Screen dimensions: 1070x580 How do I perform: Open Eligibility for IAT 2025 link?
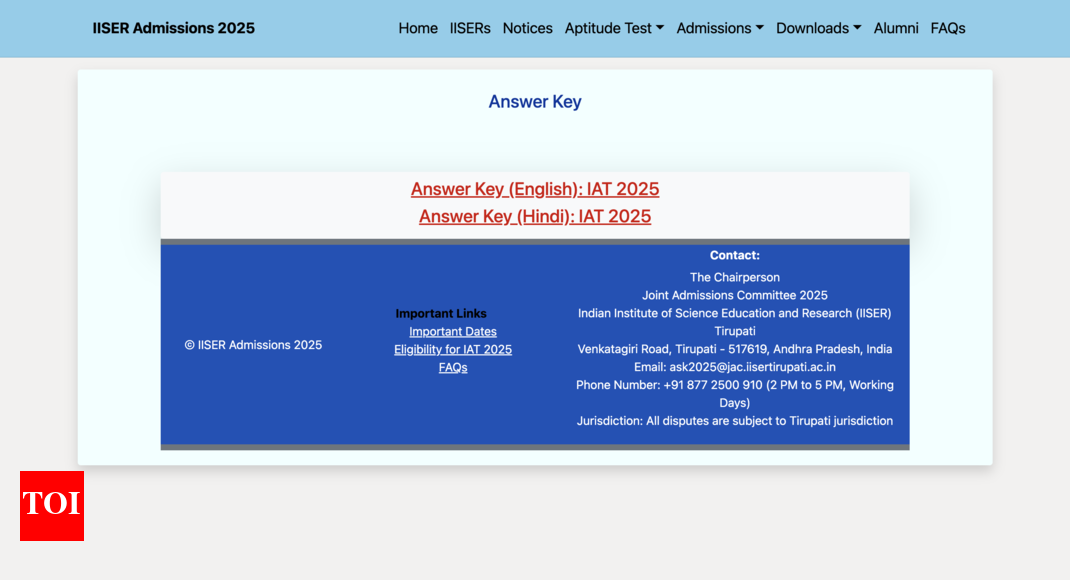453,349
